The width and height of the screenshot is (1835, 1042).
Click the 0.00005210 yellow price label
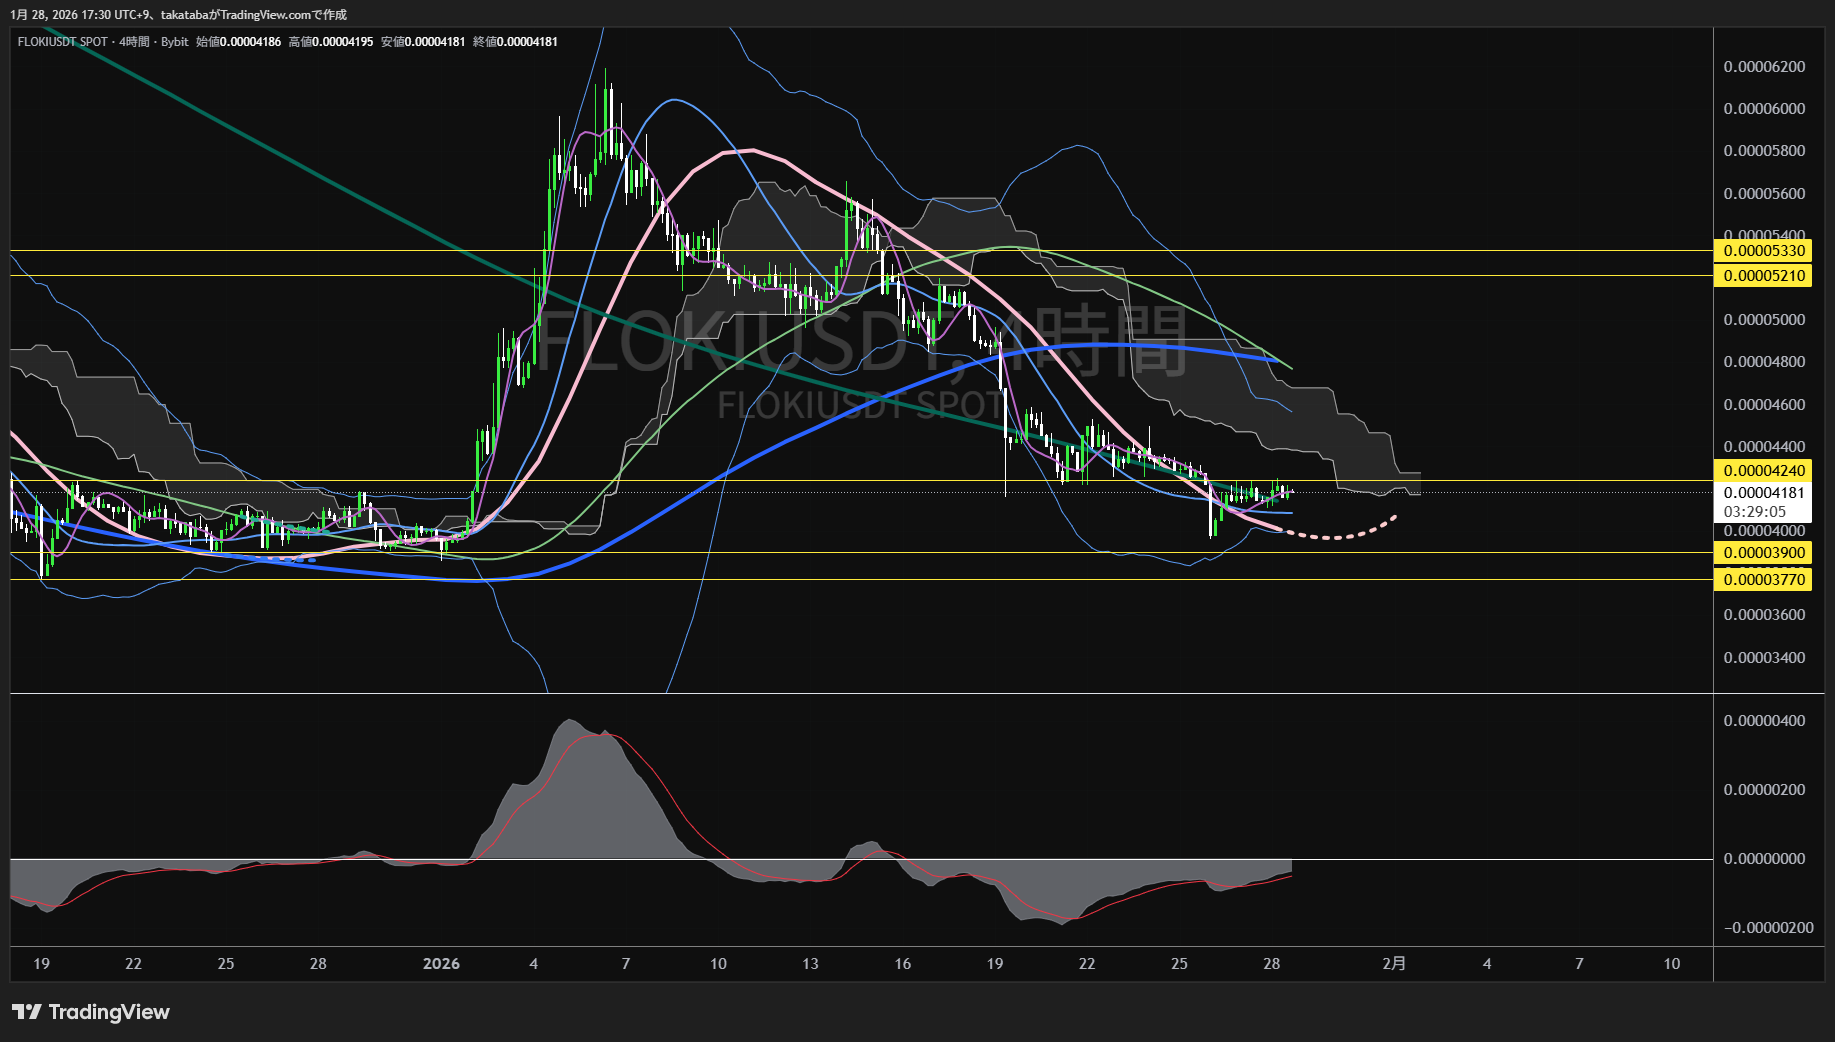click(x=1764, y=276)
